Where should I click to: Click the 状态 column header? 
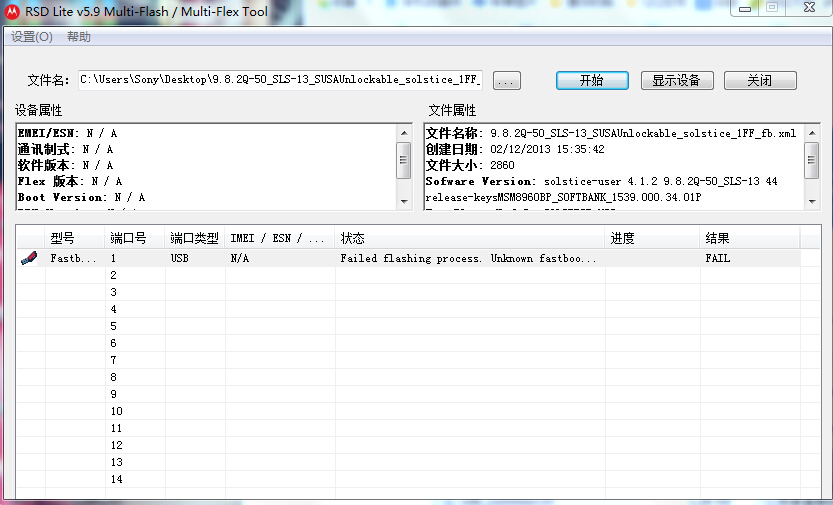coord(470,238)
